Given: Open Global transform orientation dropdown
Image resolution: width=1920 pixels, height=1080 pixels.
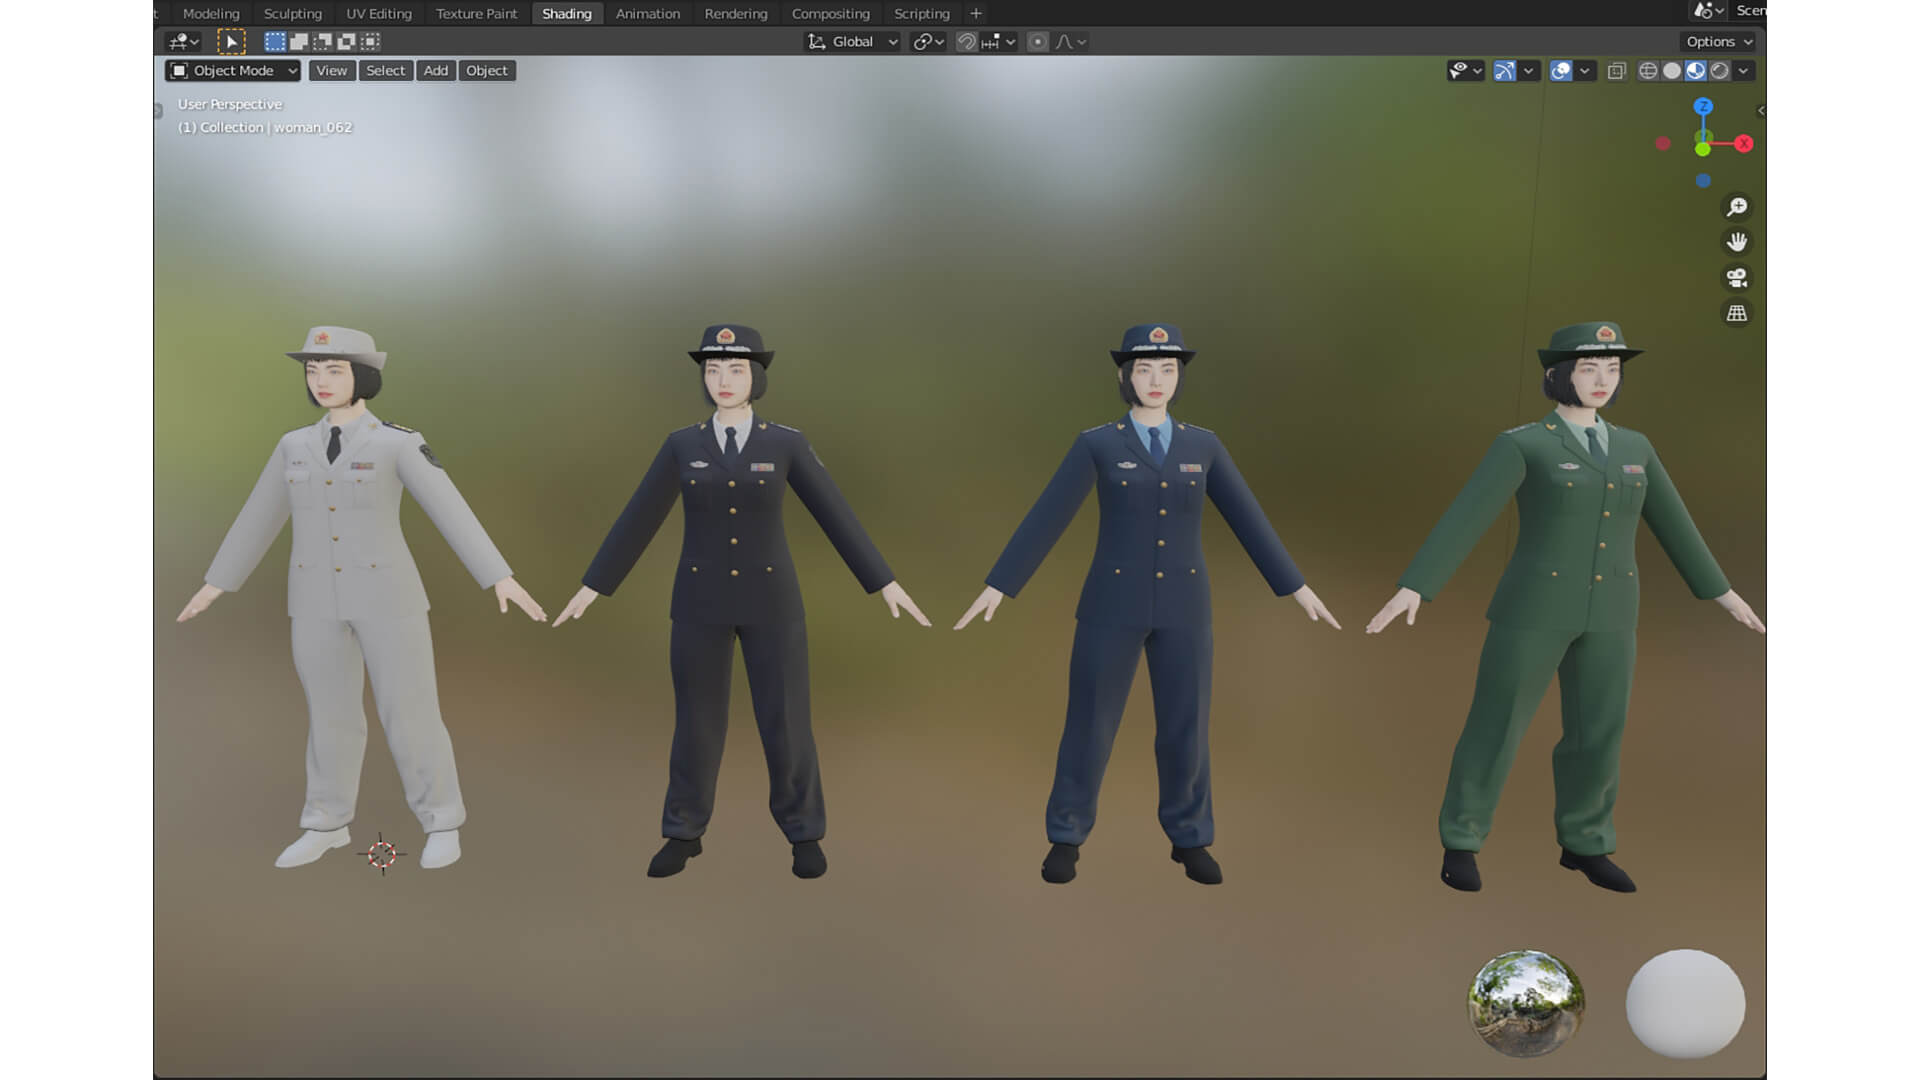Looking at the screenshot, I should click(853, 42).
